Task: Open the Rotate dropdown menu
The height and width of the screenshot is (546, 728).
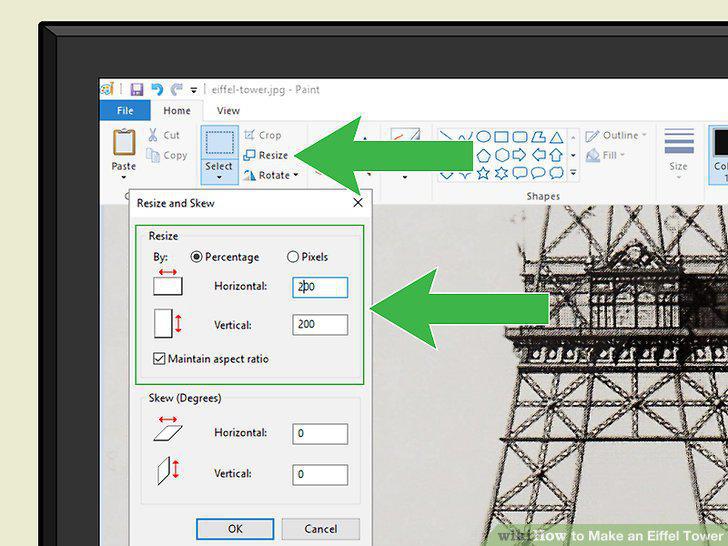Action: click(x=295, y=175)
